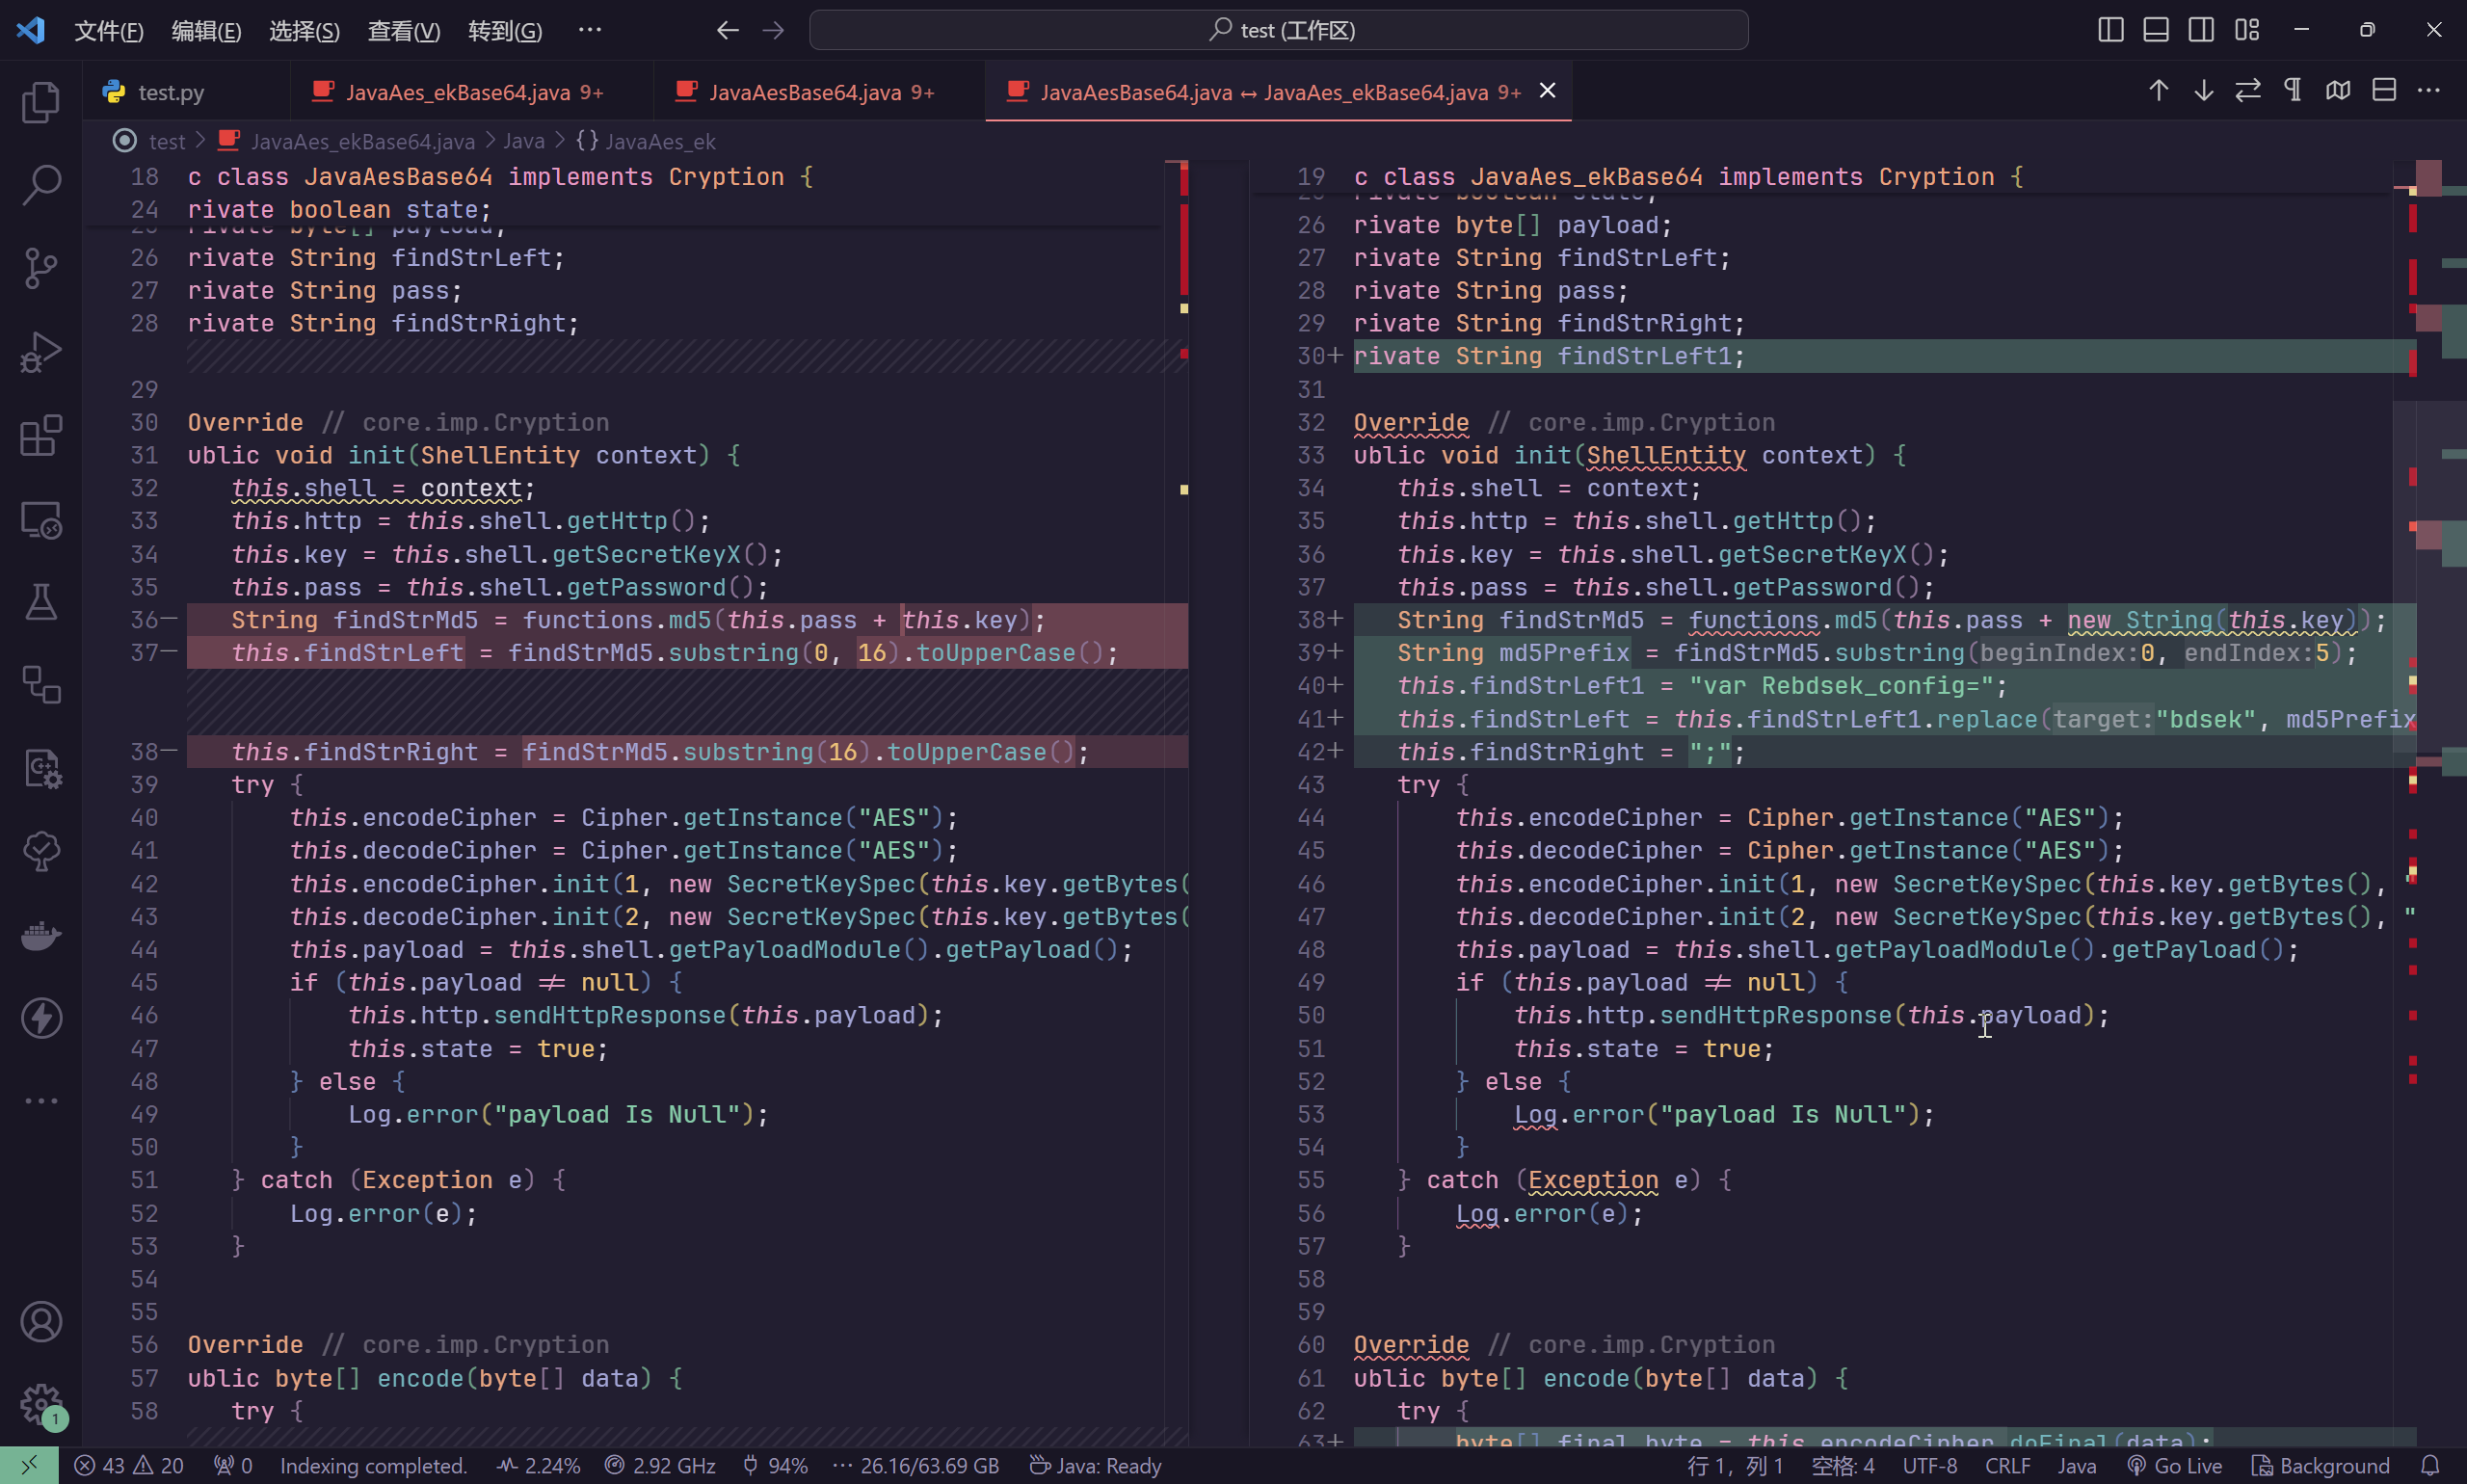This screenshot has height=1484, width=2467.
Task: Open the Testing flask view
Action: [41, 602]
